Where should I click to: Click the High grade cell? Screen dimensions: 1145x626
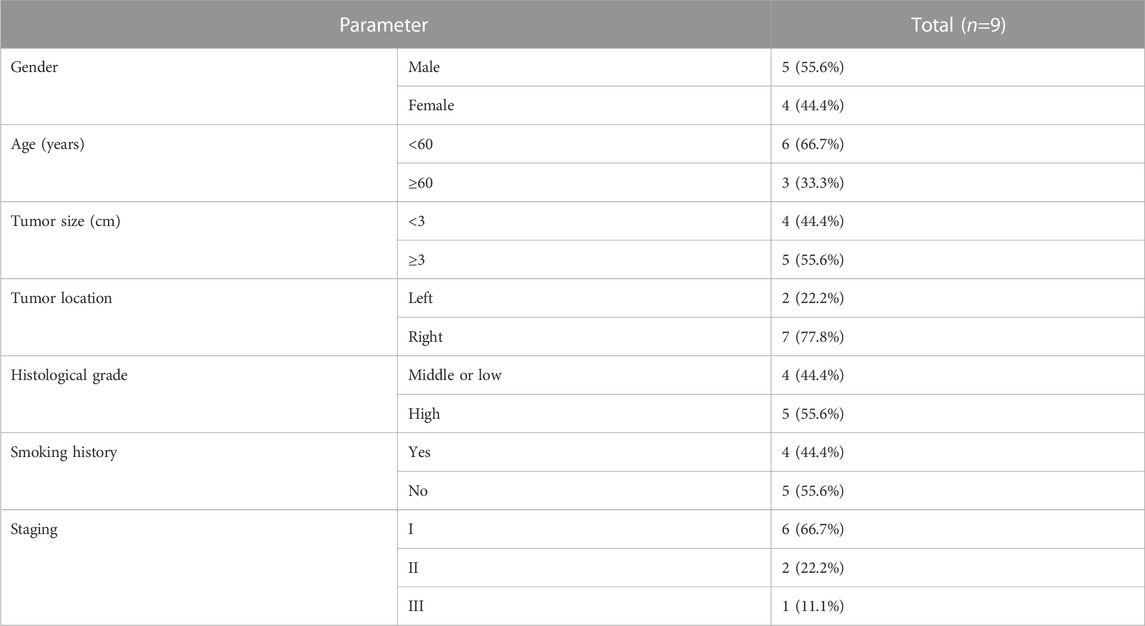(583, 414)
